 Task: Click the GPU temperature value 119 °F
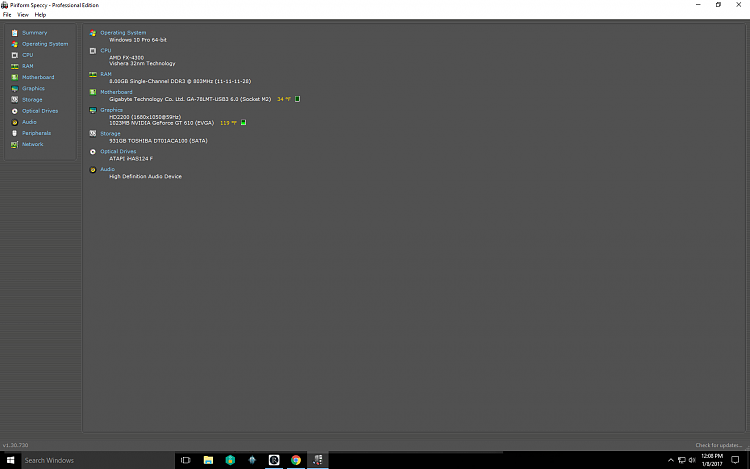click(228, 123)
